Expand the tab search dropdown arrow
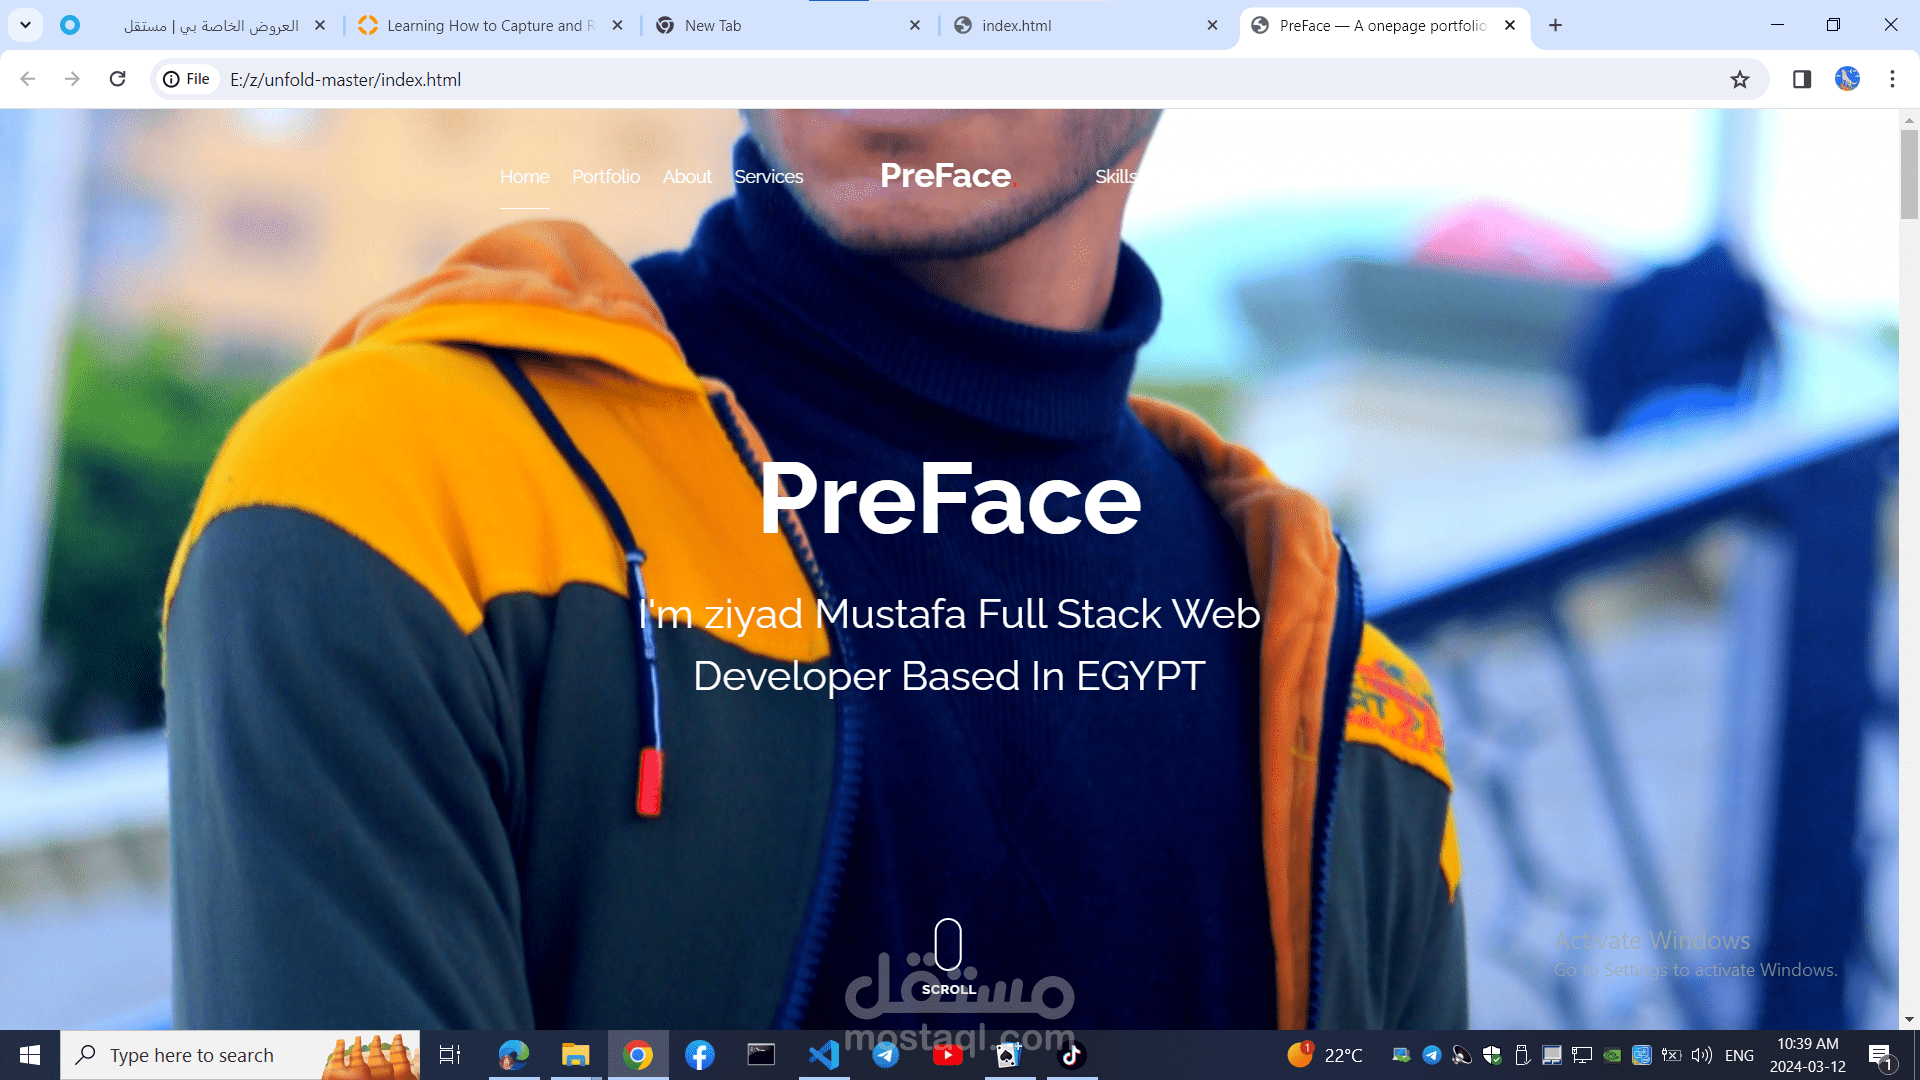The width and height of the screenshot is (1920, 1080). click(x=25, y=25)
